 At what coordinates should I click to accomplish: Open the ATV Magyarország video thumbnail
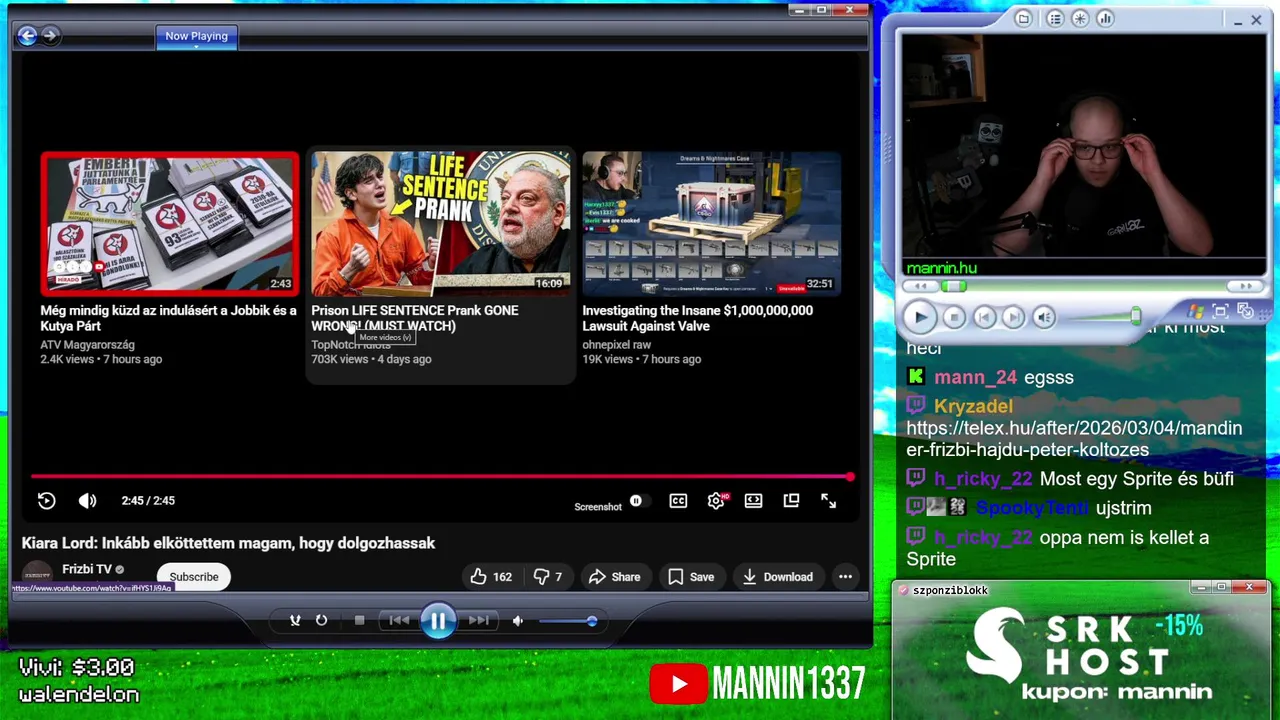pyautogui.click(x=169, y=223)
